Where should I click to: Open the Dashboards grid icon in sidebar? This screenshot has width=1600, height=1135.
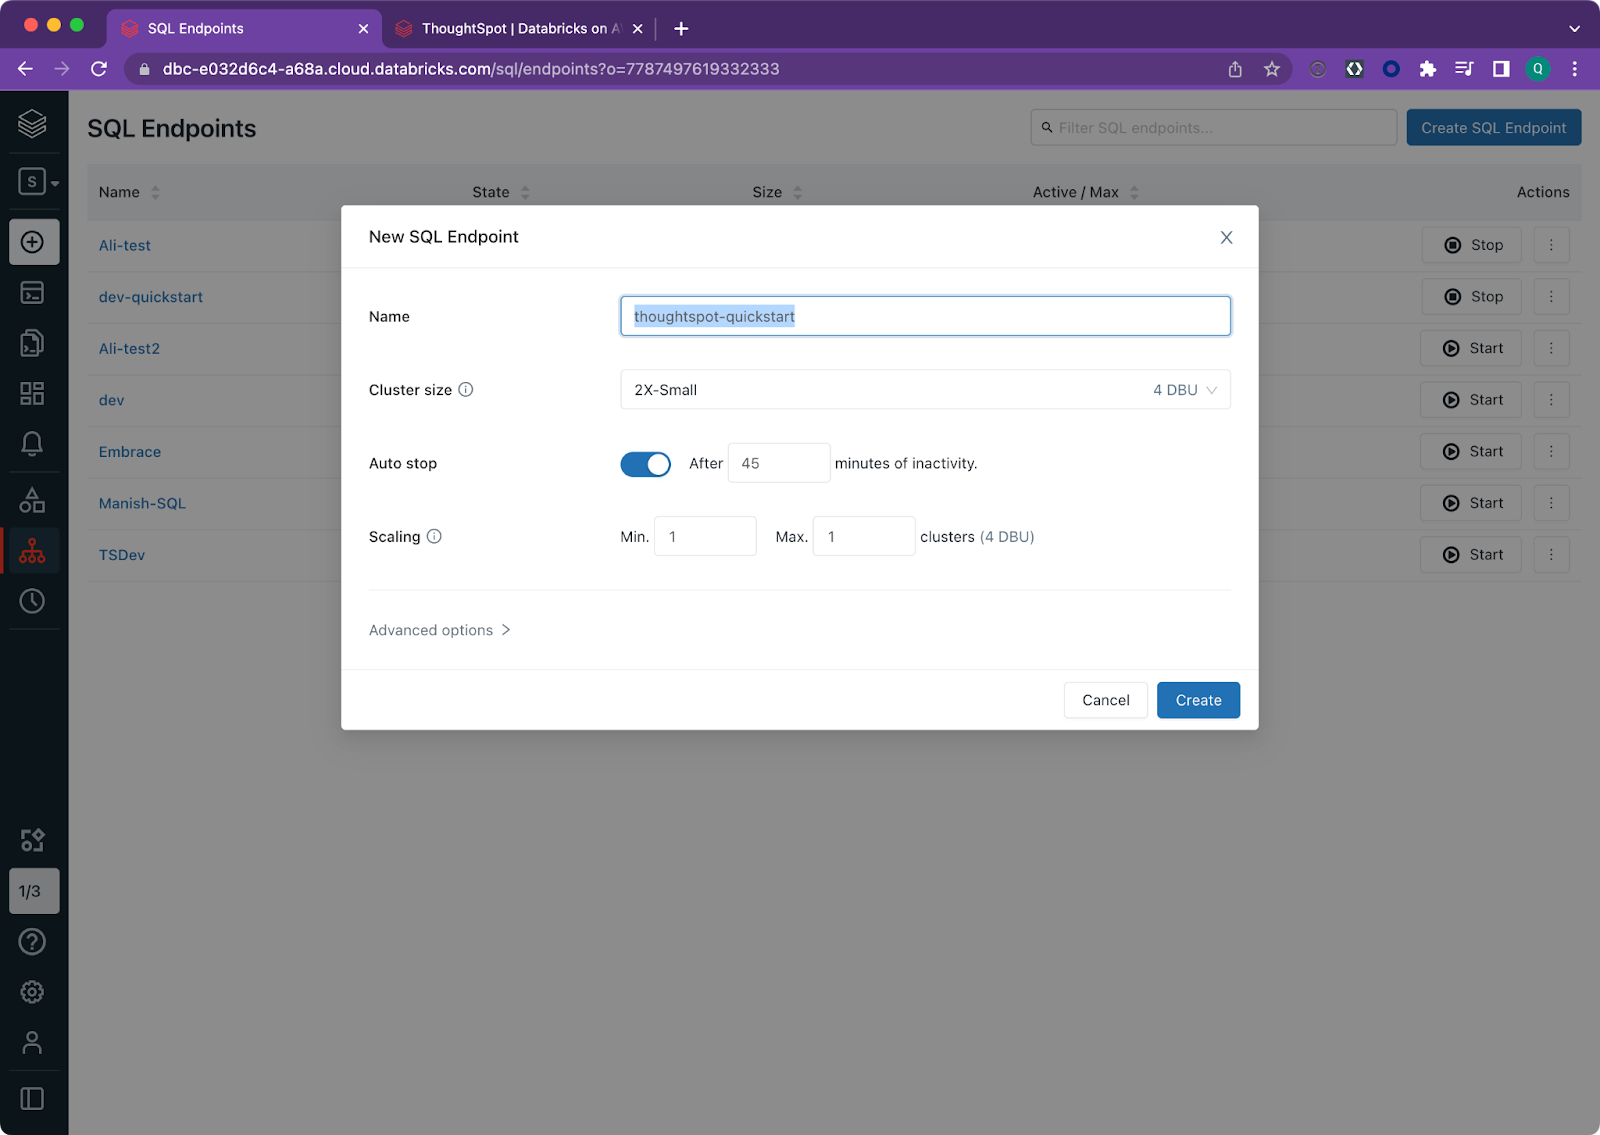tap(32, 393)
